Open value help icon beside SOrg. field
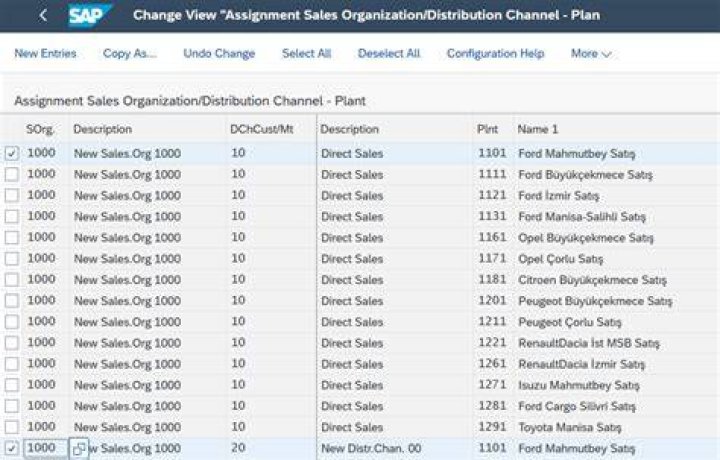 (x=79, y=449)
